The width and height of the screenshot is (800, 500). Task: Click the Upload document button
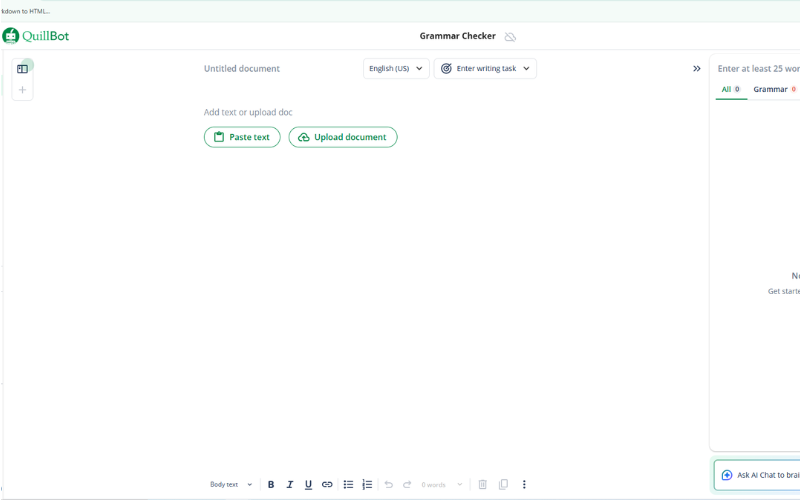[x=343, y=137]
